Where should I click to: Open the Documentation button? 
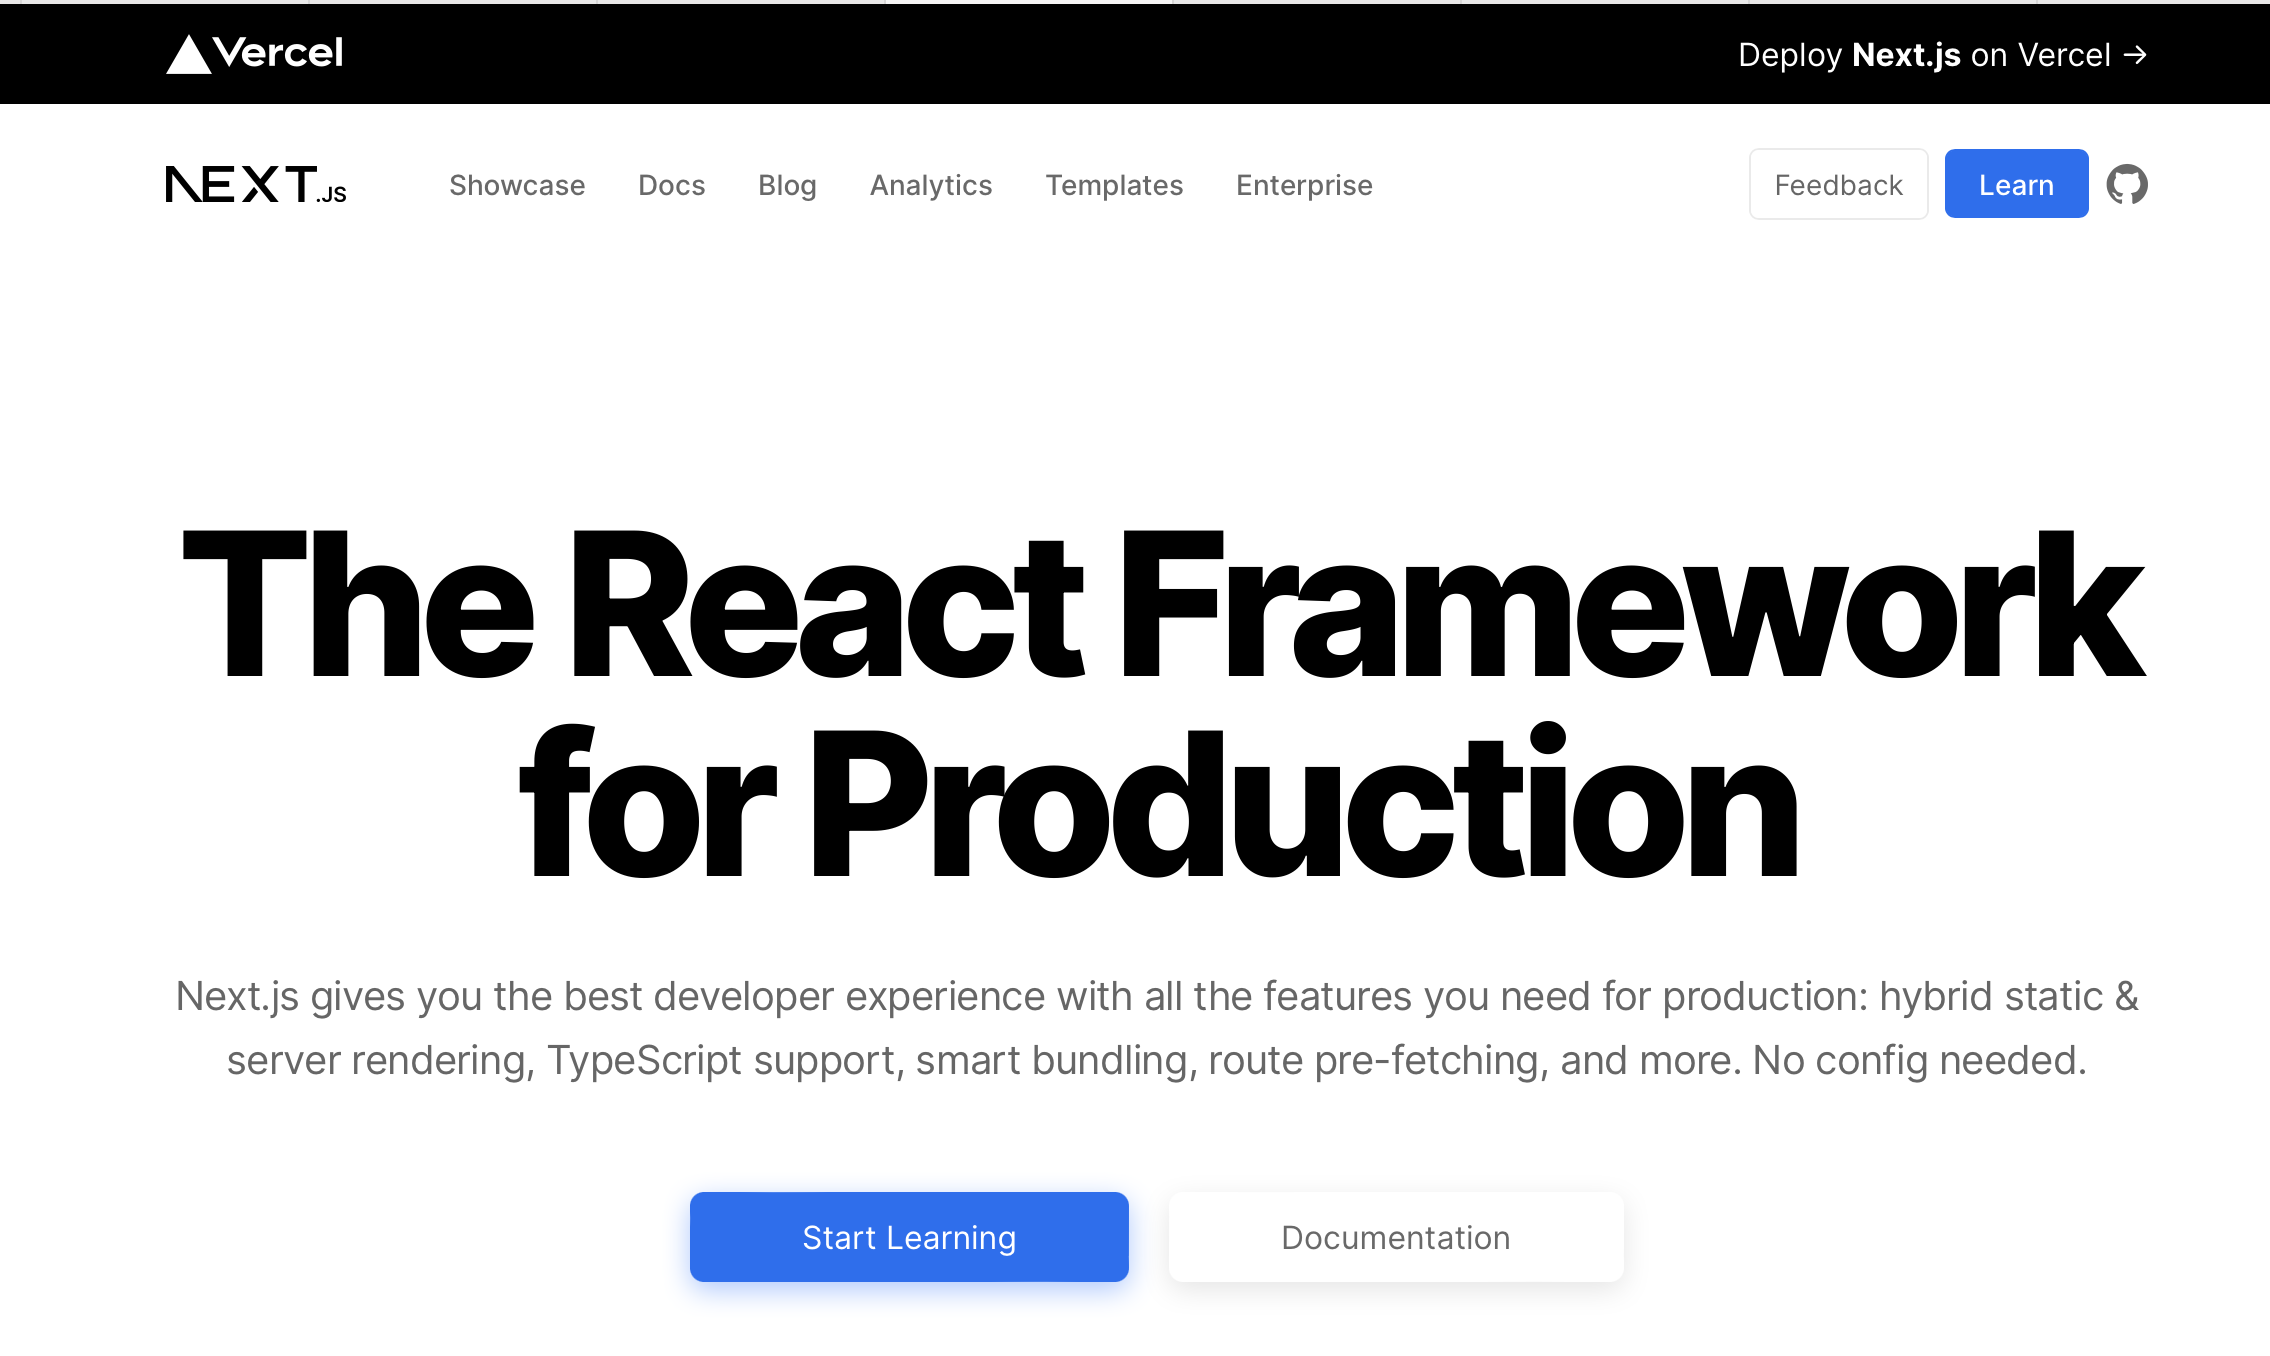coord(1396,1237)
